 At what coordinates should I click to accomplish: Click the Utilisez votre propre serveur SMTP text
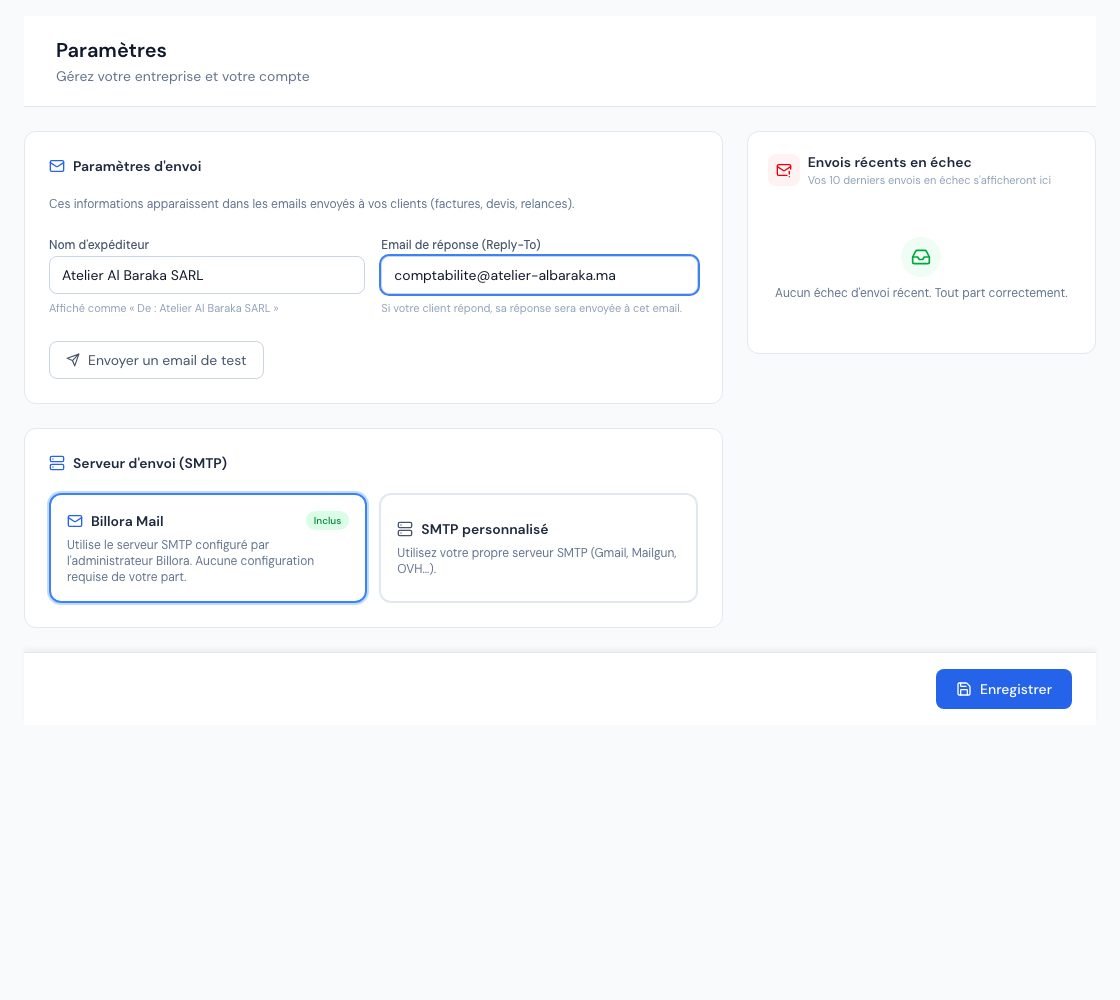(x=537, y=561)
